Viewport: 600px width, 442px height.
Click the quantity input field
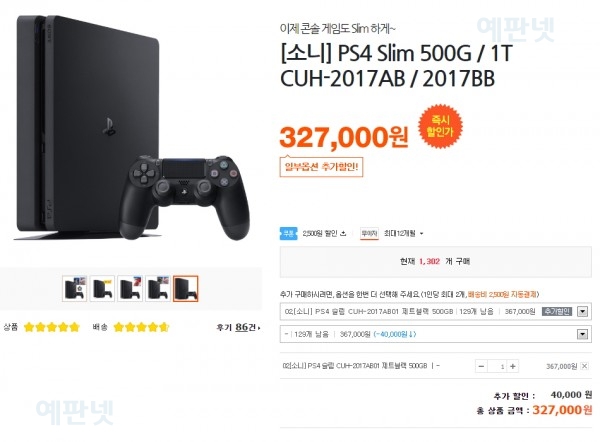pos(497,366)
